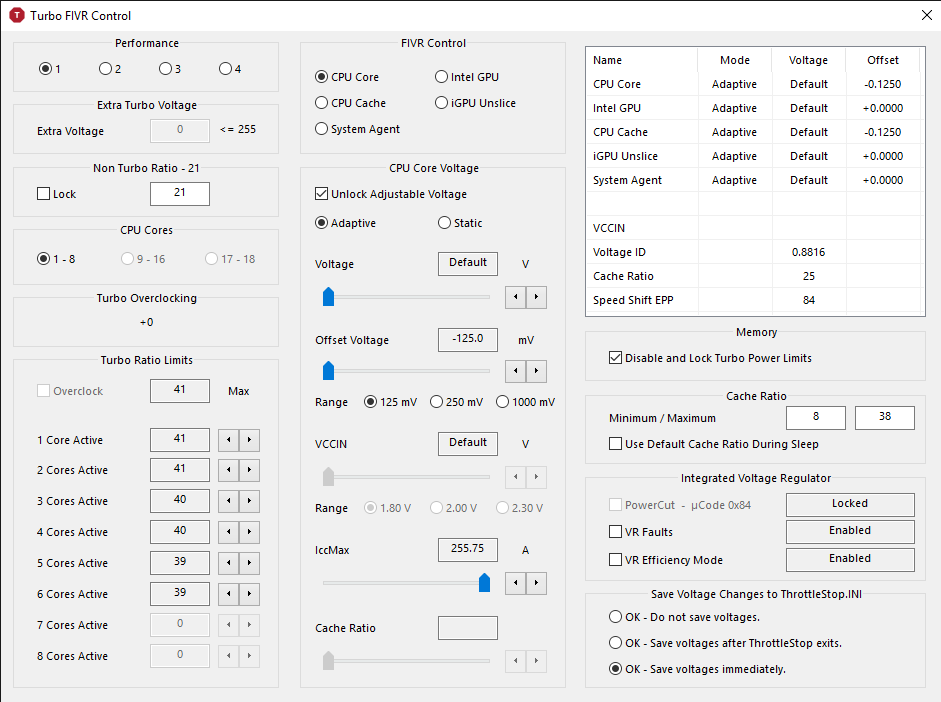Decrease 6 Cores Active ratio with left arrow
The height and width of the screenshot is (702, 941).
229,594
